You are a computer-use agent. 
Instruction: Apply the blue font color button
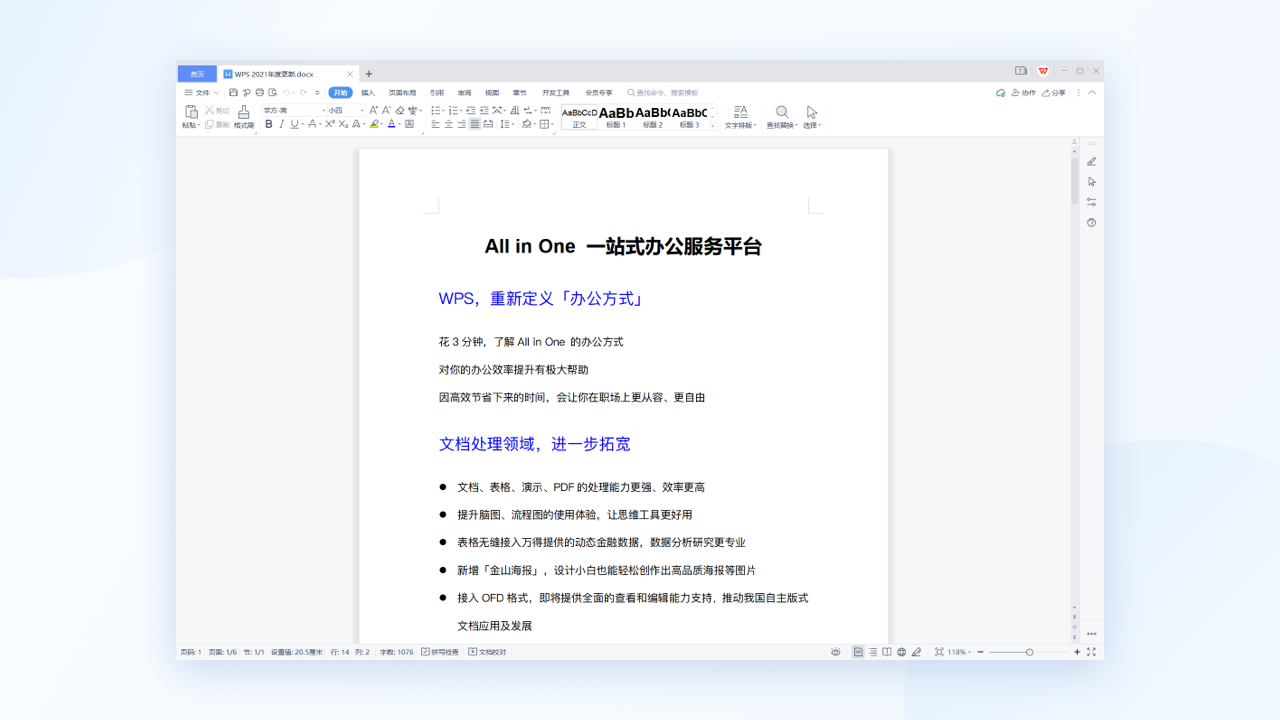pos(391,124)
